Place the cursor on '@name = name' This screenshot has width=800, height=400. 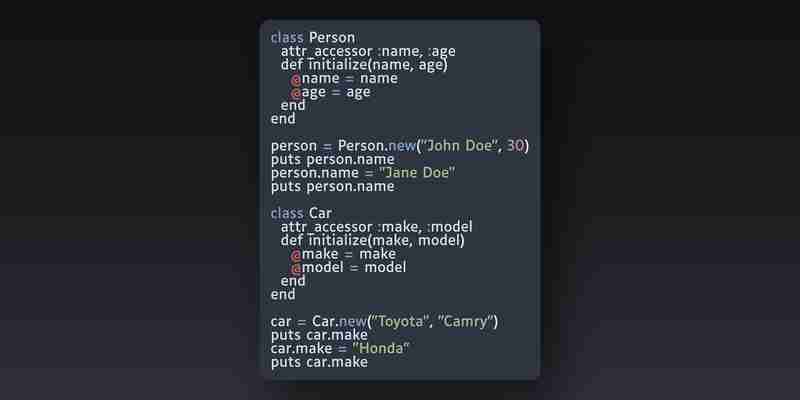coord(344,79)
